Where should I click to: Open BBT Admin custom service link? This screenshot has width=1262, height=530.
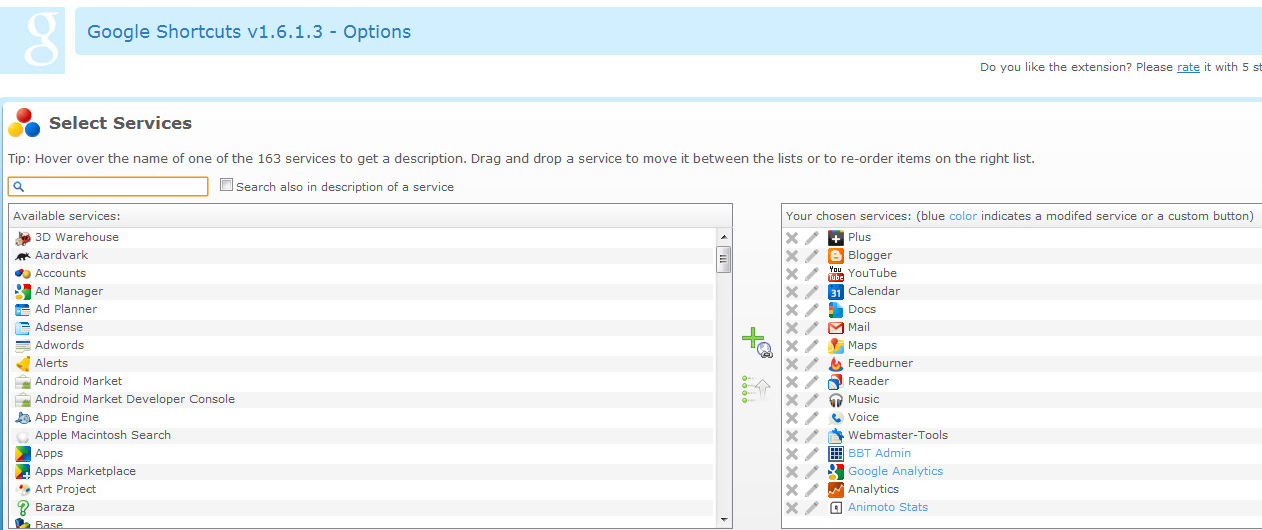(x=879, y=453)
